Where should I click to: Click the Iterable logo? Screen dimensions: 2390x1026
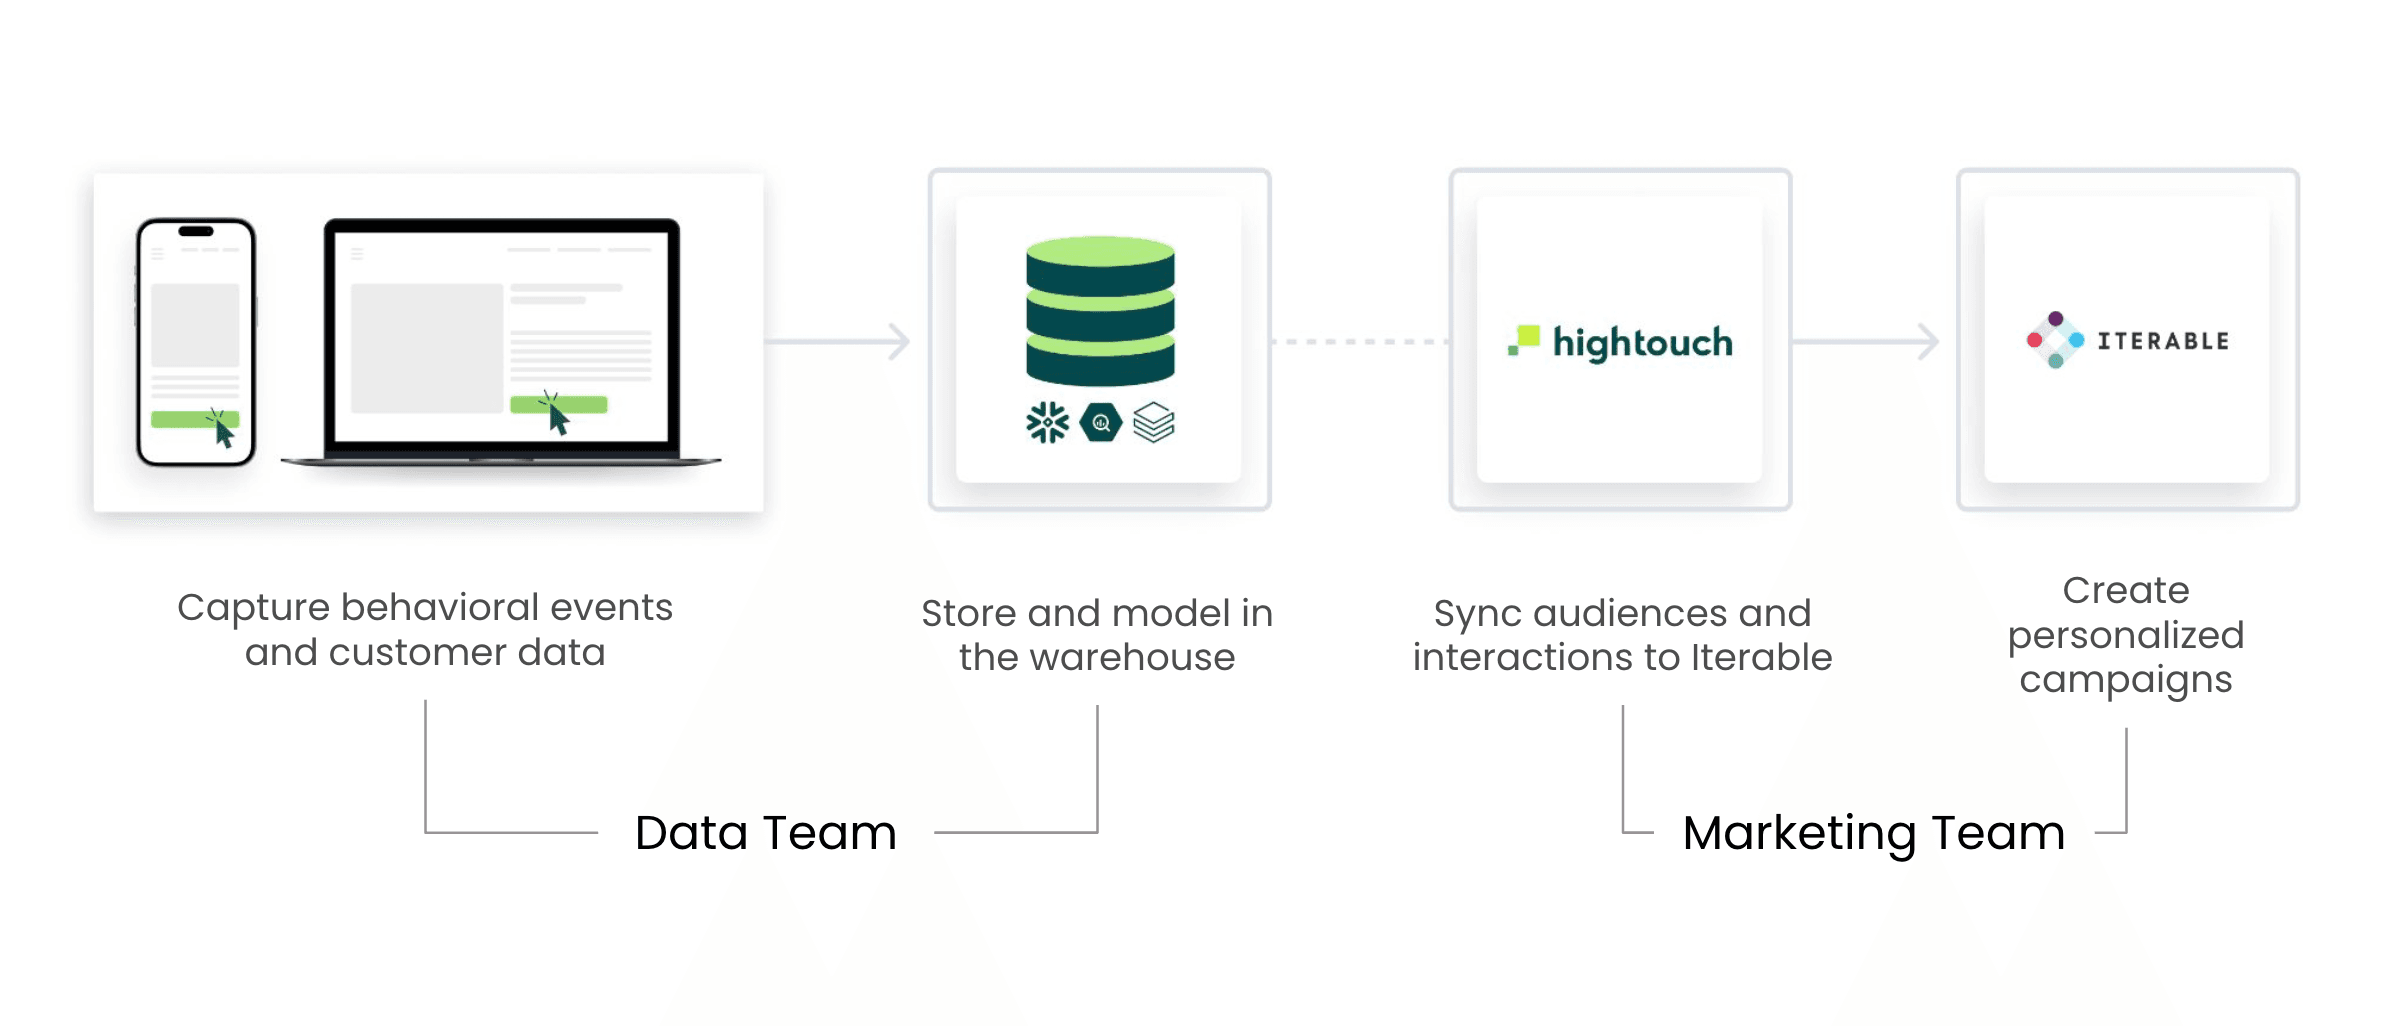pos(2127,340)
